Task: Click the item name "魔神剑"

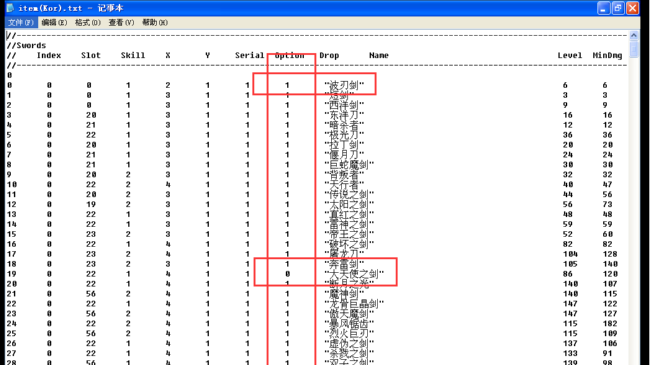Action: pyautogui.click(x=344, y=294)
